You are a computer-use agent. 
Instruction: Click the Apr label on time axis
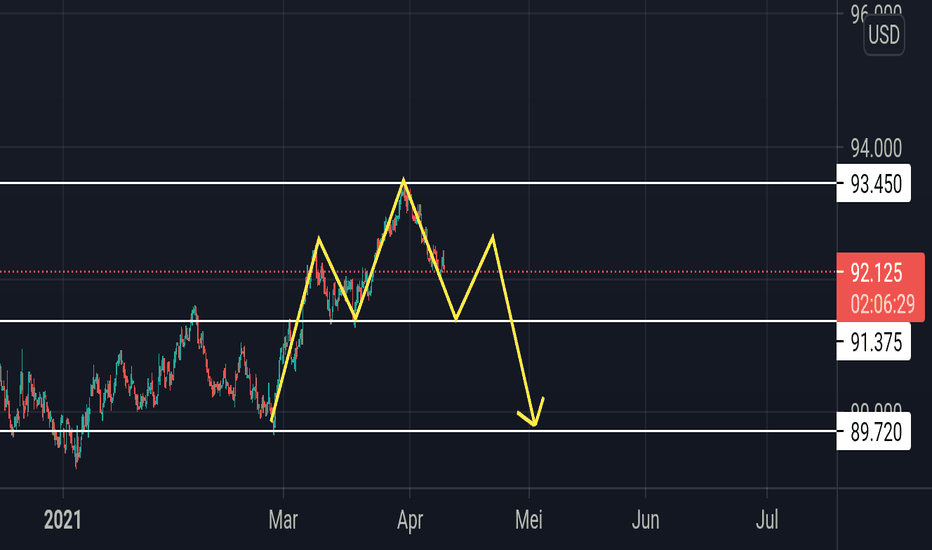(410, 520)
